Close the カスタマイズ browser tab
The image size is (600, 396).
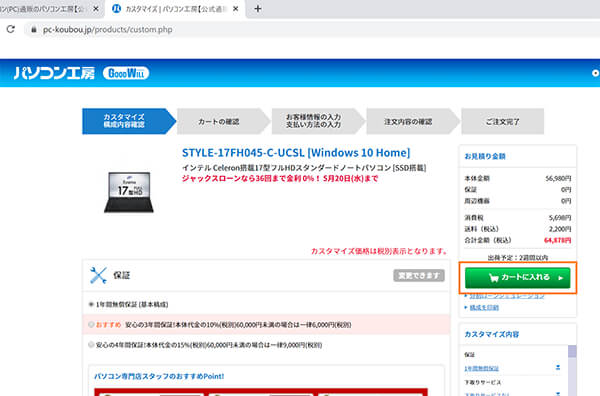click(236, 8)
